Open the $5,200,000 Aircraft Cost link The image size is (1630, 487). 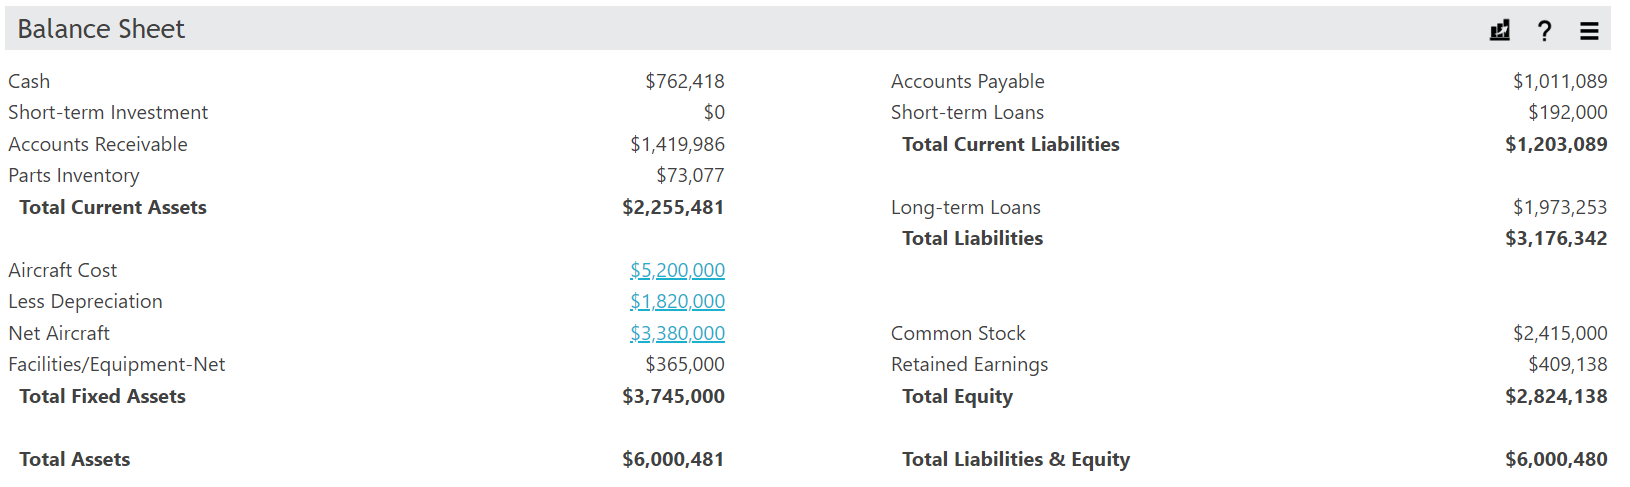click(677, 270)
